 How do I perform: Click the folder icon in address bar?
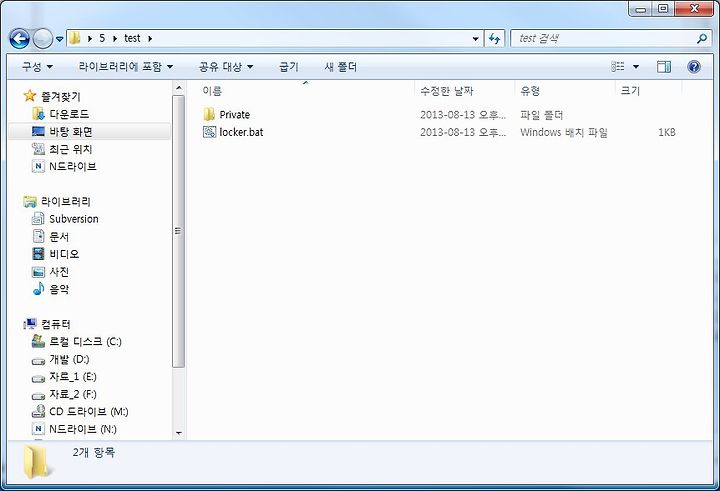point(75,38)
